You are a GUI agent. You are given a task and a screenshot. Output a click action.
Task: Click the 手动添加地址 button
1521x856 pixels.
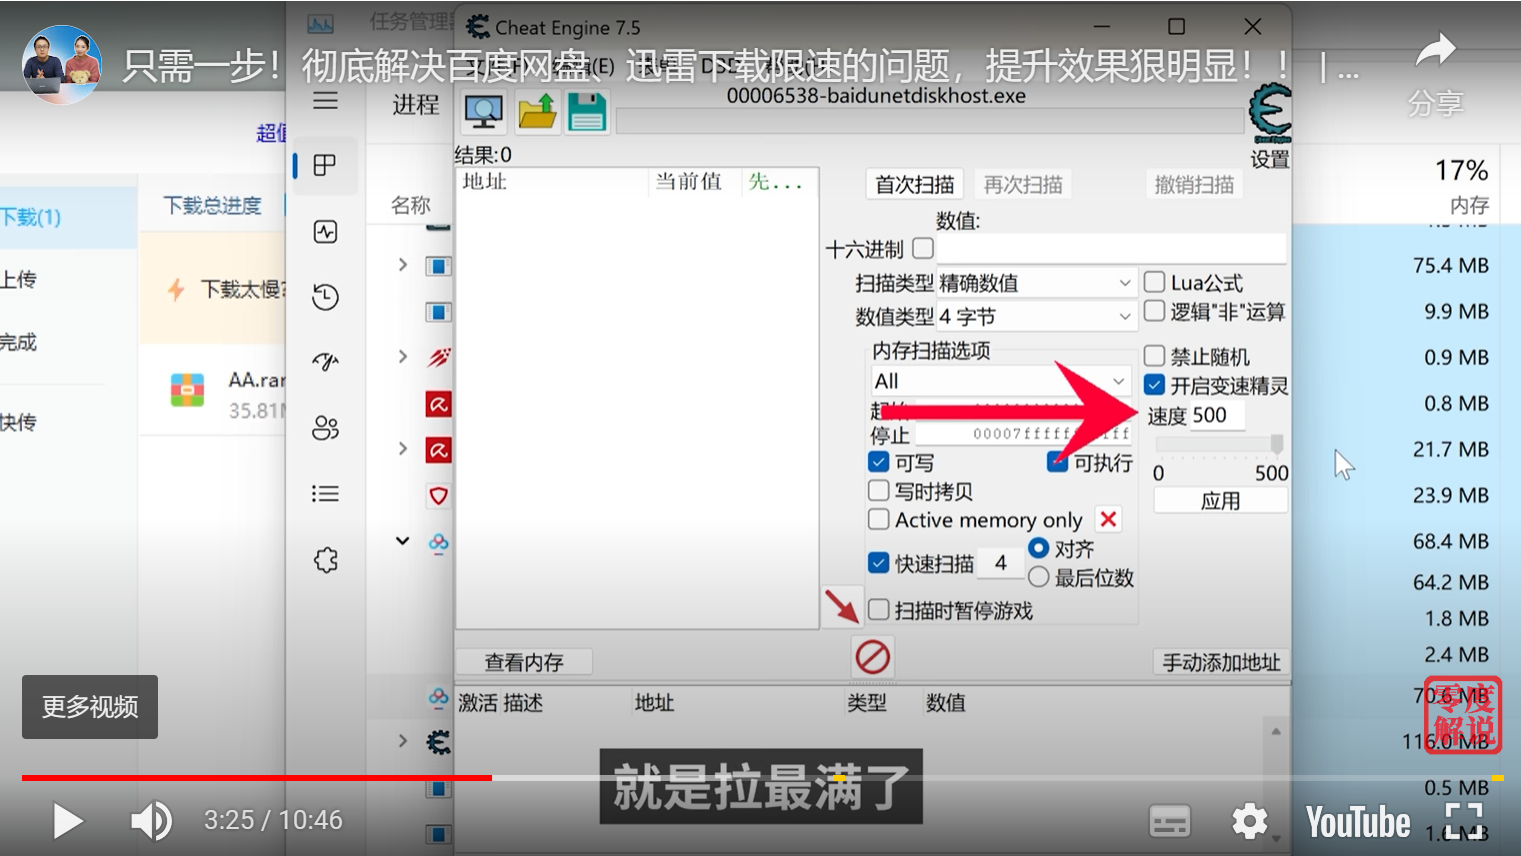click(1221, 662)
